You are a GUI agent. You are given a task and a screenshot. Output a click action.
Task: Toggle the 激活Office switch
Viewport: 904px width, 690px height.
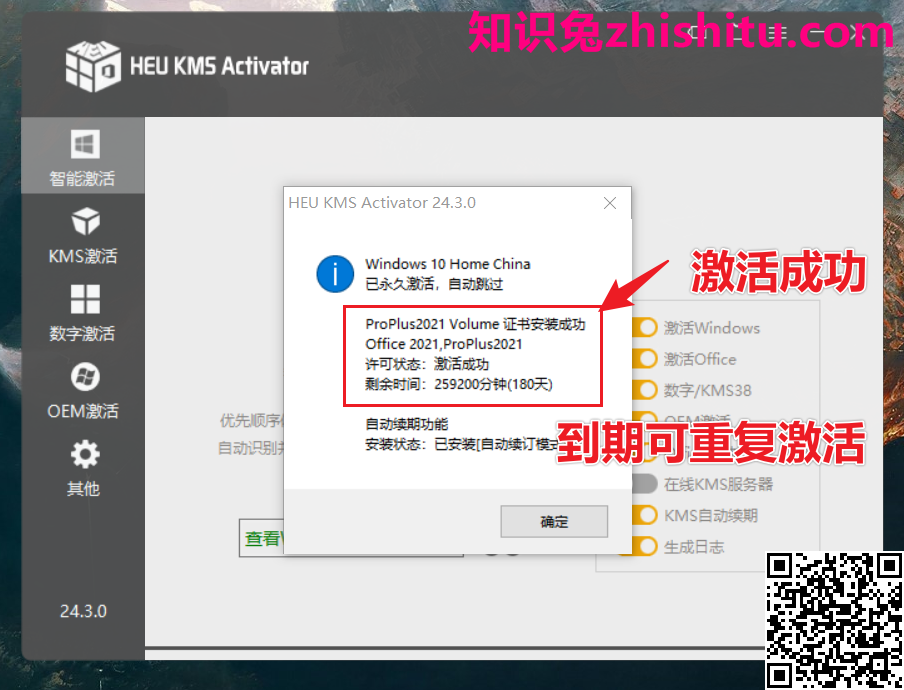coord(645,359)
